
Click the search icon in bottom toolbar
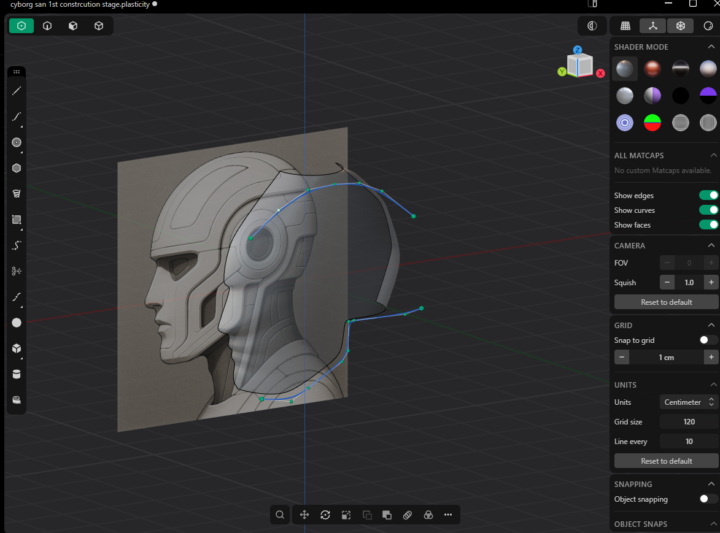pyautogui.click(x=280, y=515)
